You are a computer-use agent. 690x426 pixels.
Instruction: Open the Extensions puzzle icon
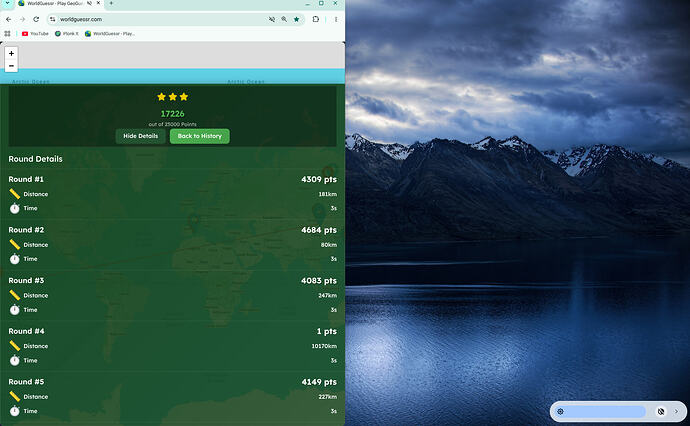pos(316,19)
